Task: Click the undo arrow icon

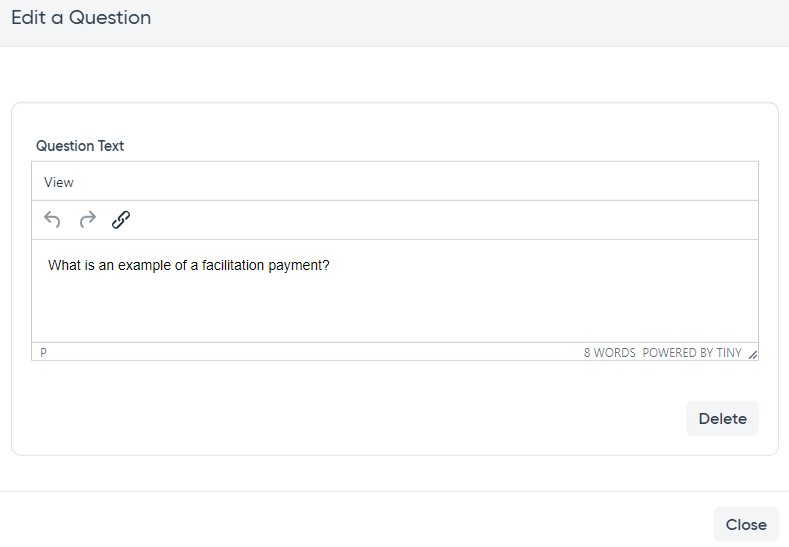Action: 52,219
